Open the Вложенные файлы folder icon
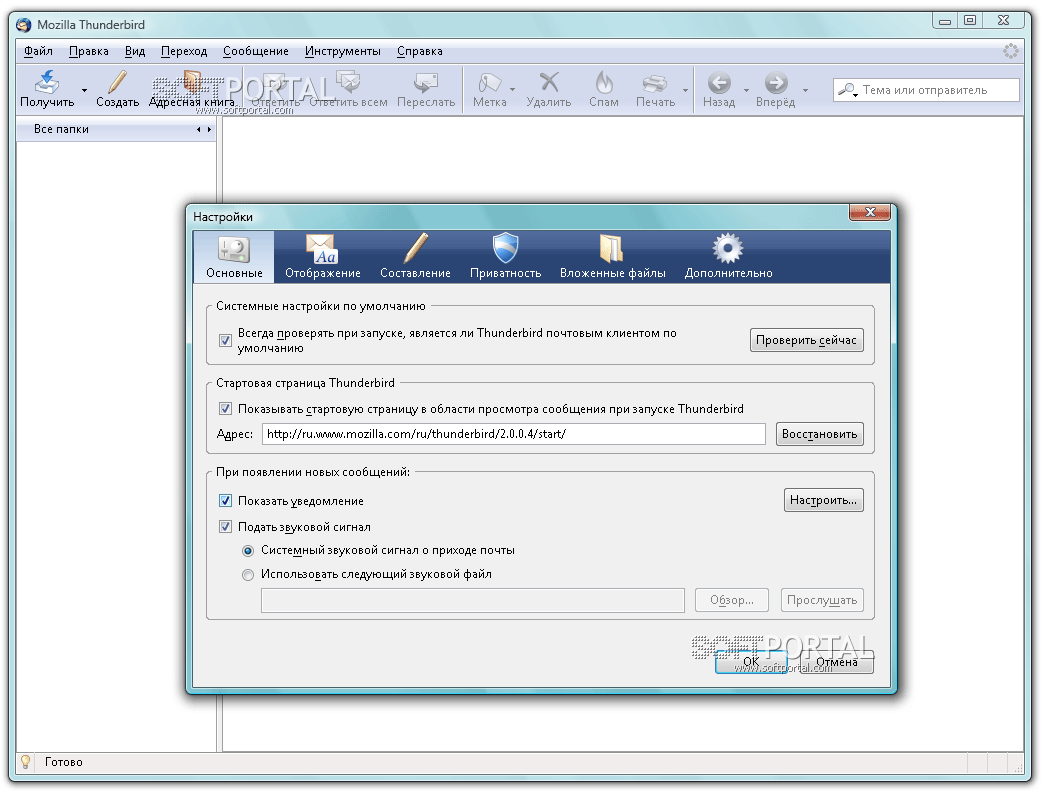Viewport: 1042px width, 793px height. point(610,249)
